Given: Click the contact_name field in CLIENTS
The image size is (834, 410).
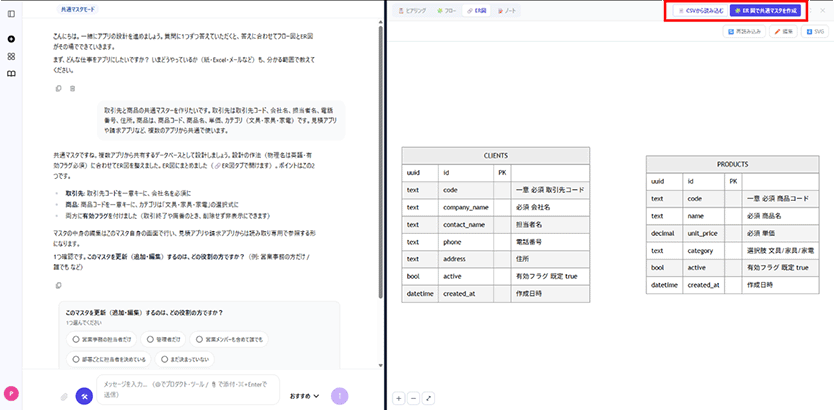Looking at the screenshot, I should (465, 224).
